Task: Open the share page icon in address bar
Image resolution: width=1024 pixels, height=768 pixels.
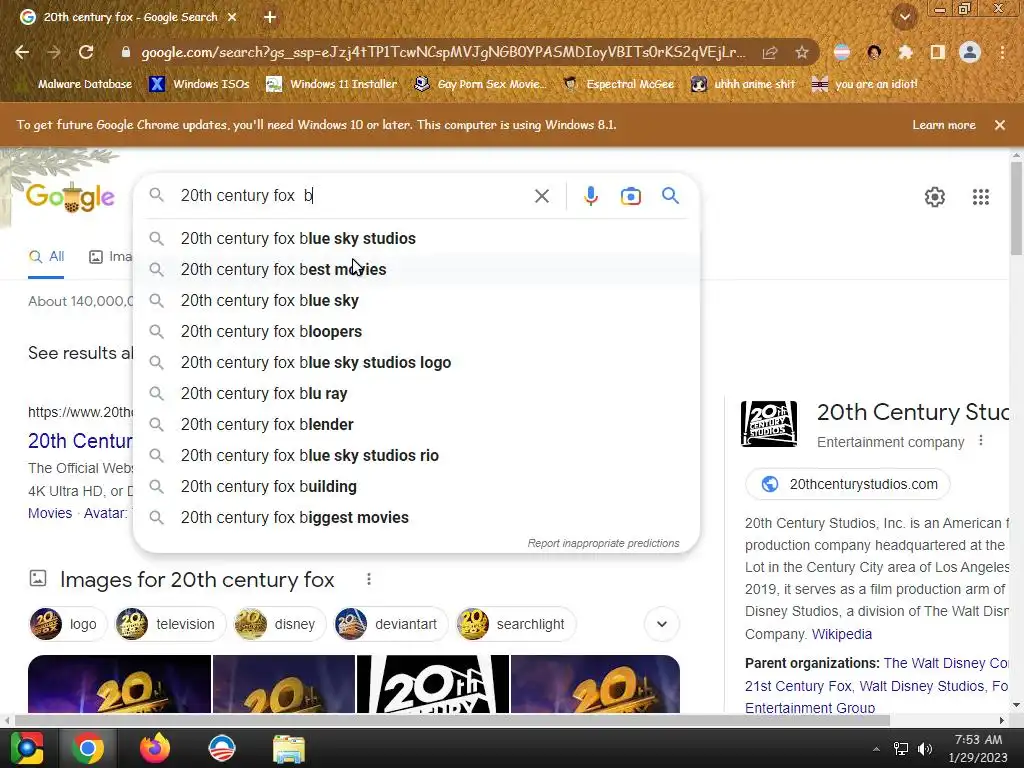Action: point(770,52)
